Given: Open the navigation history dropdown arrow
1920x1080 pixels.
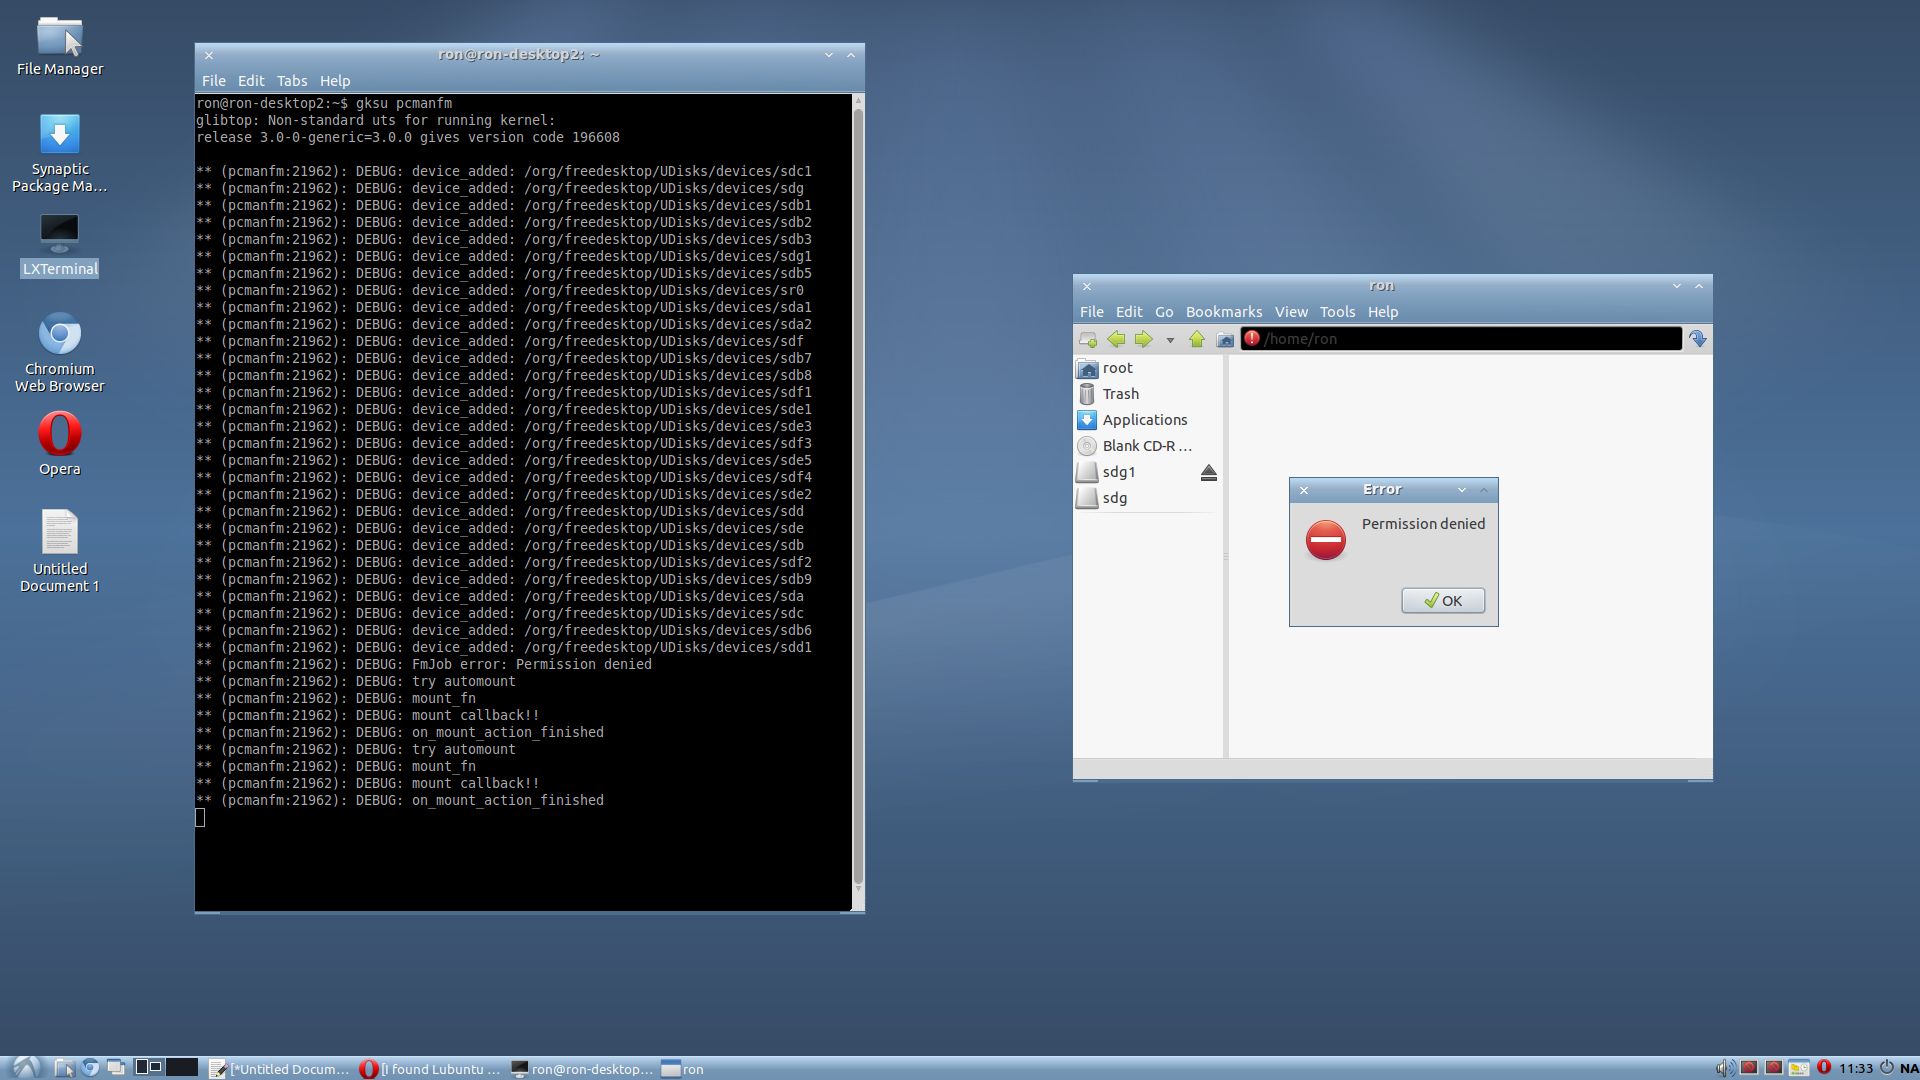Looking at the screenshot, I should coord(1170,340).
